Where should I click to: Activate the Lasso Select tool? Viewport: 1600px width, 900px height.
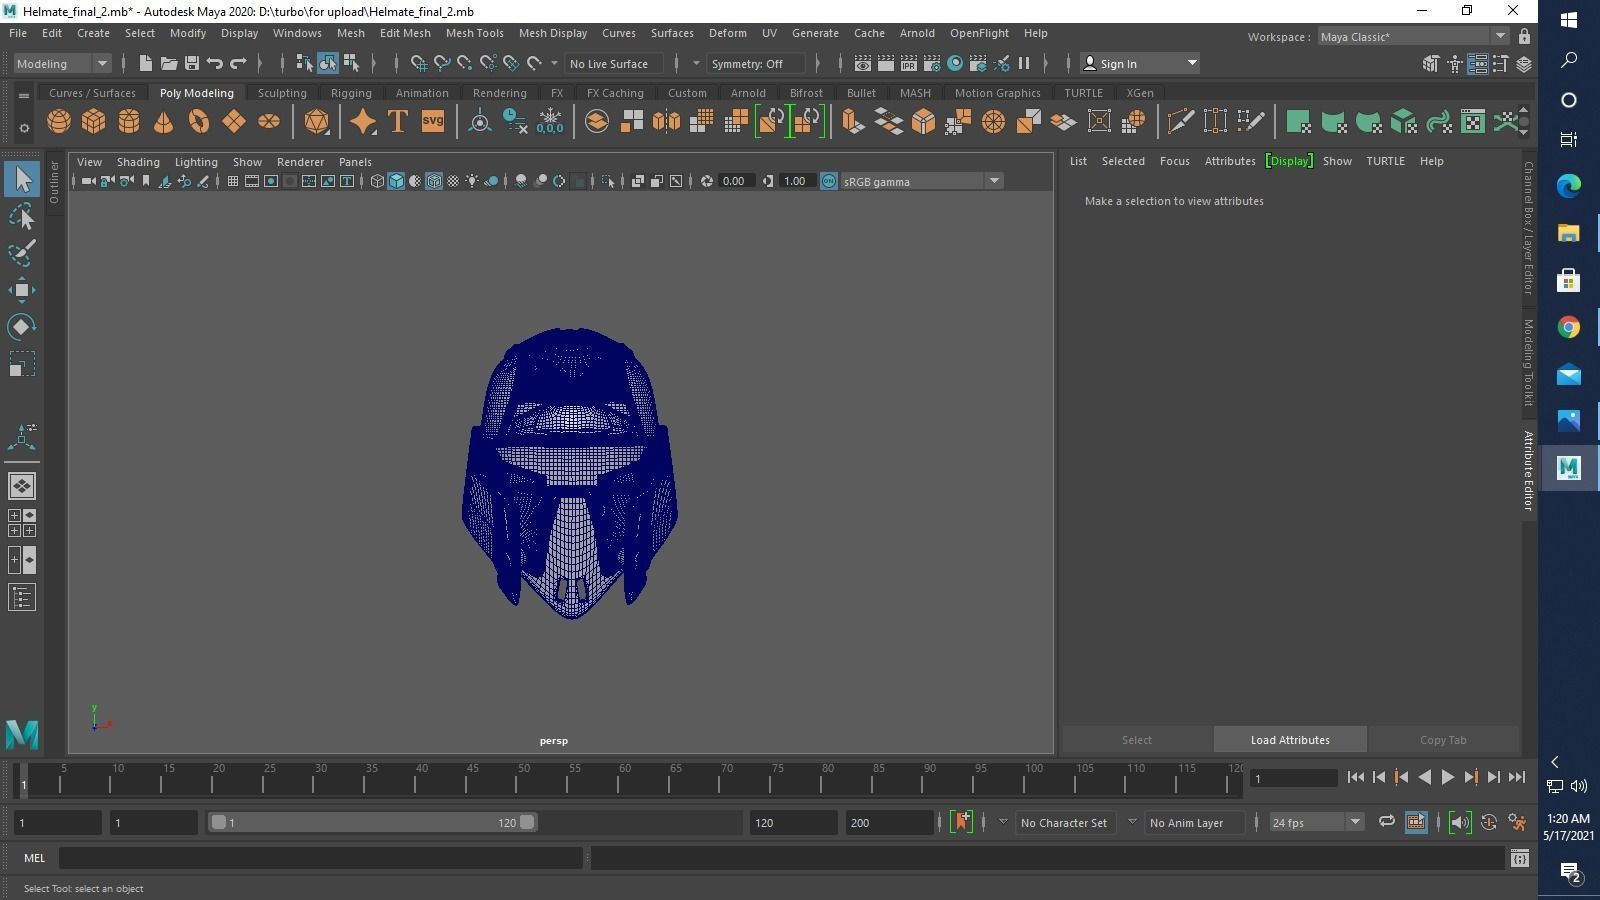point(22,217)
